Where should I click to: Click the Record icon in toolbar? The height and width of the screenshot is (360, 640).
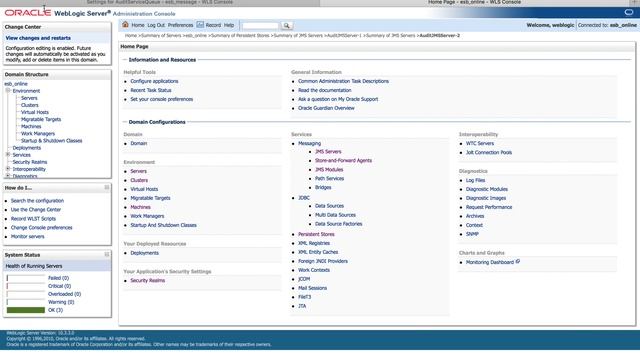tap(200, 24)
